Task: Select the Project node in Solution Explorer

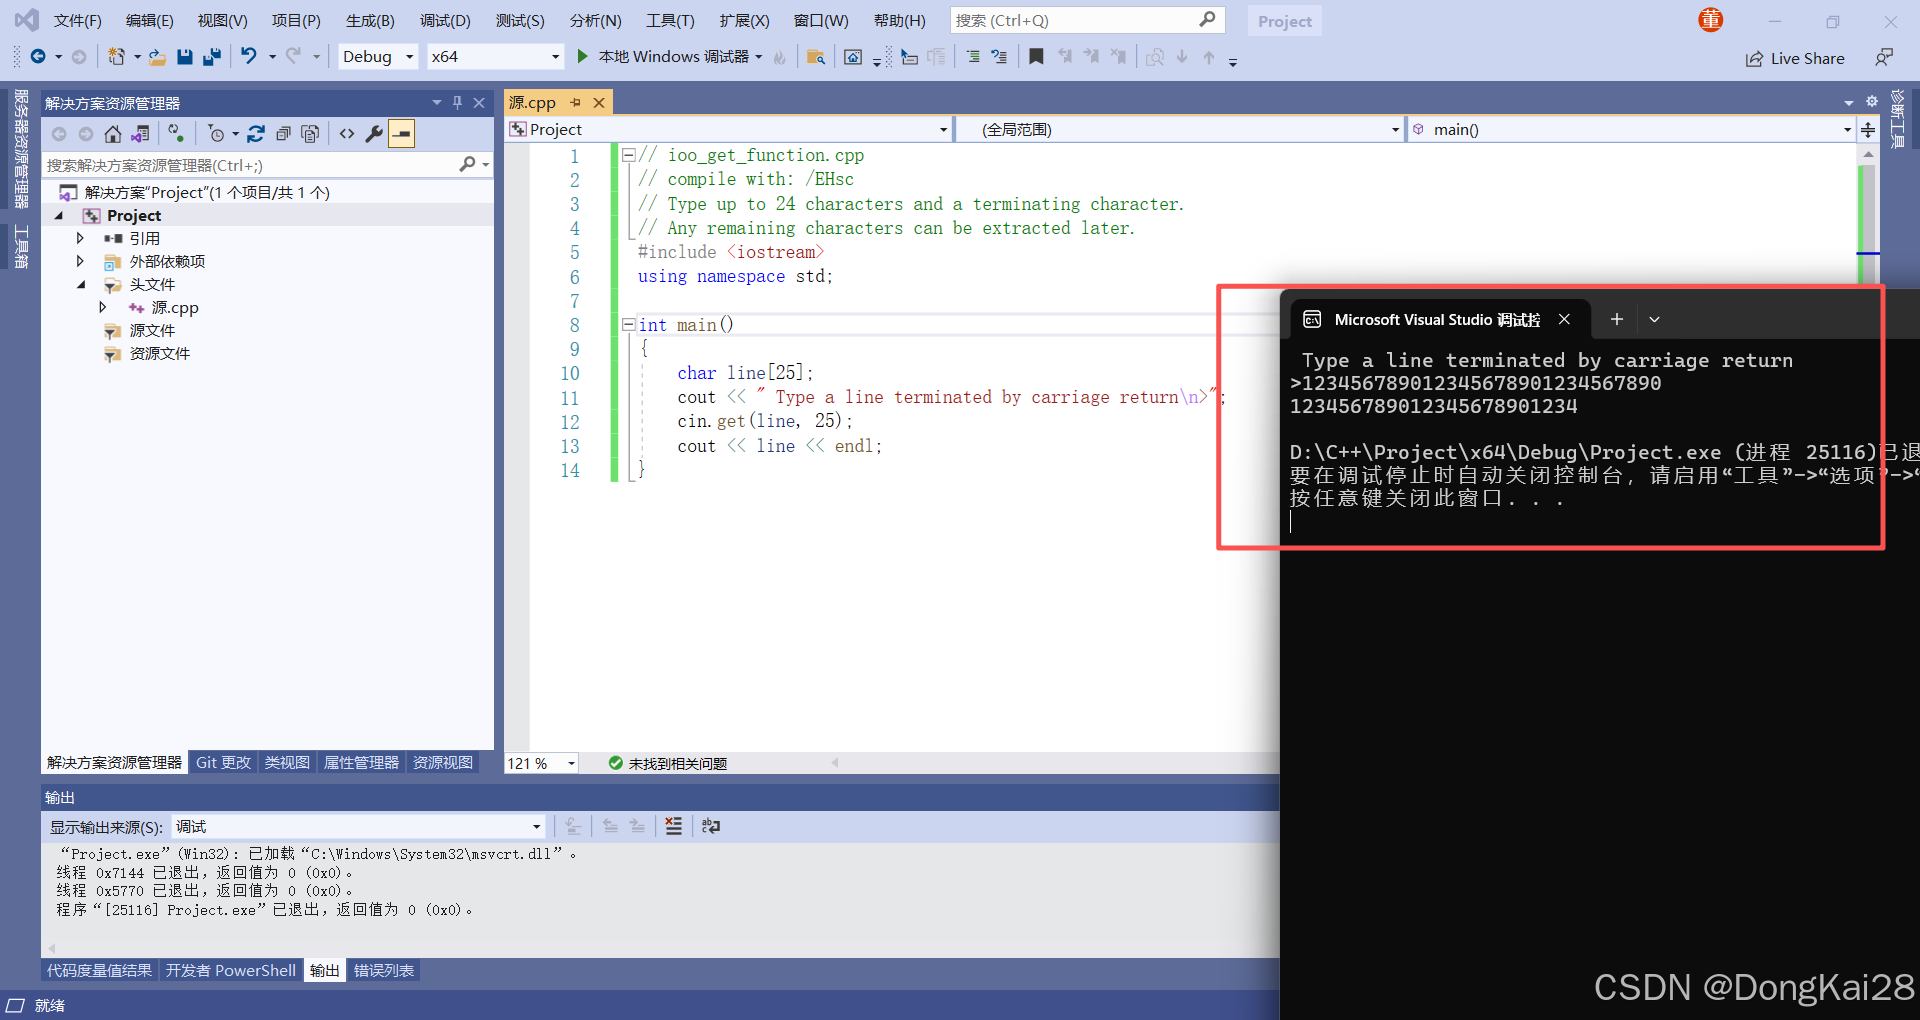Action: (134, 215)
